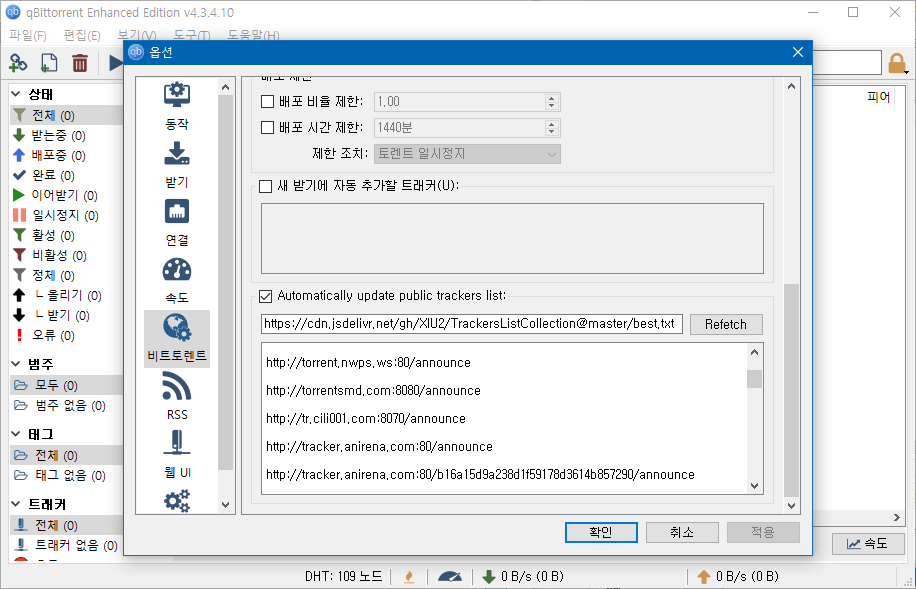Click the delete torrent trash icon
Image resolution: width=916 pixels, height=589 pixels.
(80, 63)
